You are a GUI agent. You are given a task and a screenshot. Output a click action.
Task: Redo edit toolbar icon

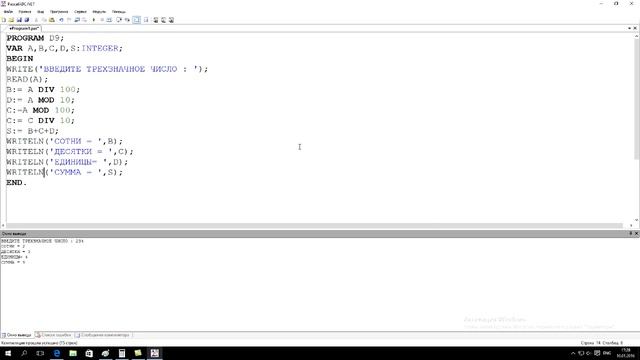pyautogui.click(x=69, y=20)
